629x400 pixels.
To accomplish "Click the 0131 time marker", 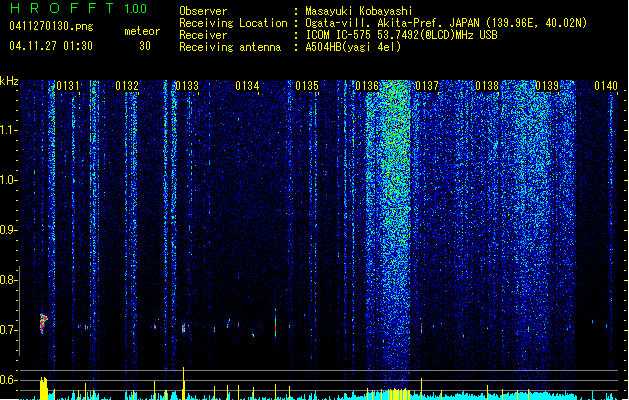I will pos(68,86).
